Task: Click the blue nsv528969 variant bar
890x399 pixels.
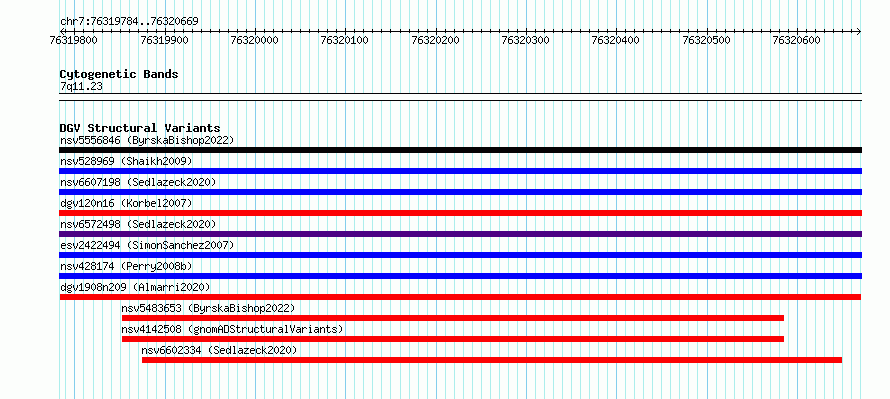Action: (x=460, y=171)
